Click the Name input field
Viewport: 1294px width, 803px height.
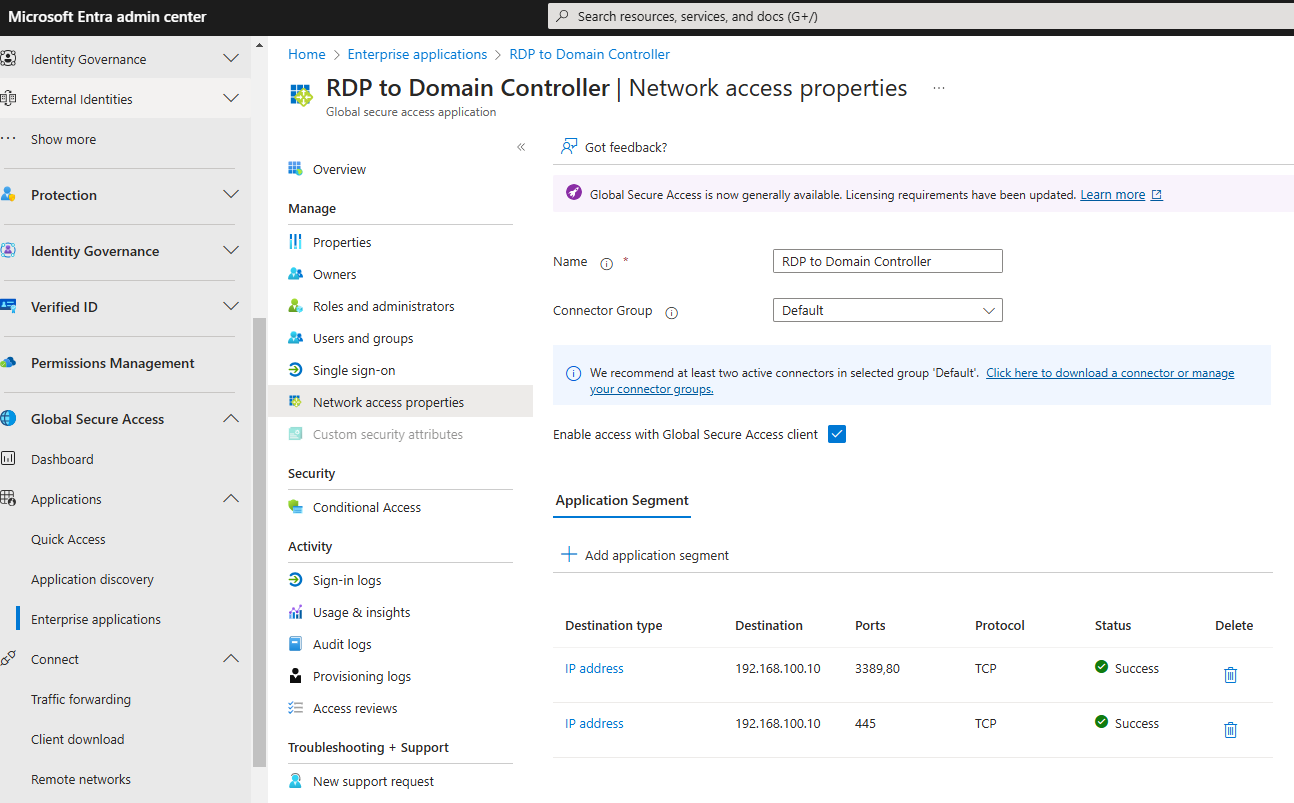[888, 261]
